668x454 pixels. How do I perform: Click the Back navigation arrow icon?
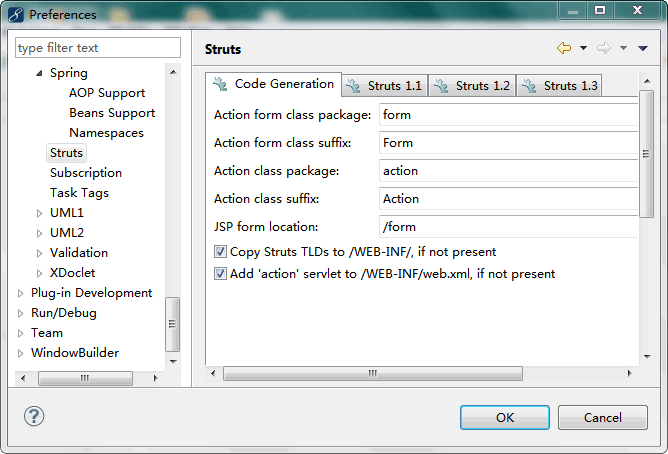point(564,48)
